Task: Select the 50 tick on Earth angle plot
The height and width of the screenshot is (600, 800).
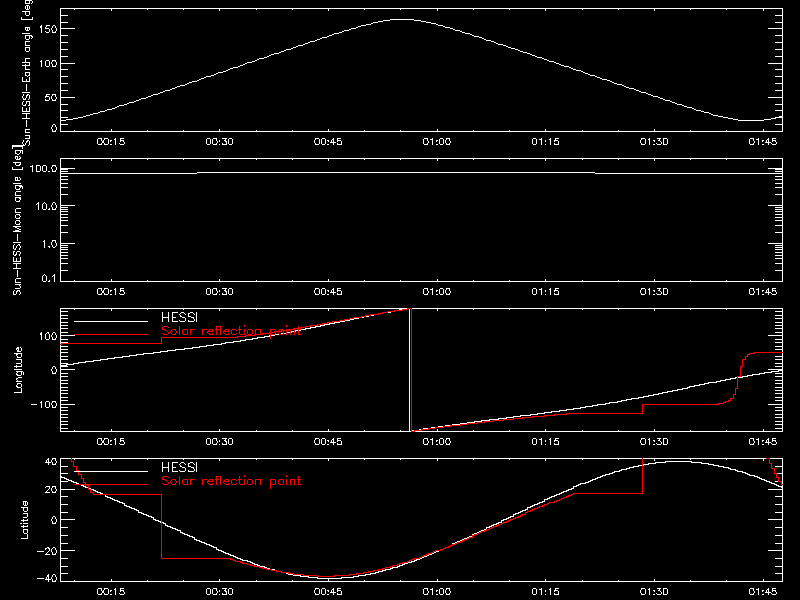Action: (x=51, y=97)
